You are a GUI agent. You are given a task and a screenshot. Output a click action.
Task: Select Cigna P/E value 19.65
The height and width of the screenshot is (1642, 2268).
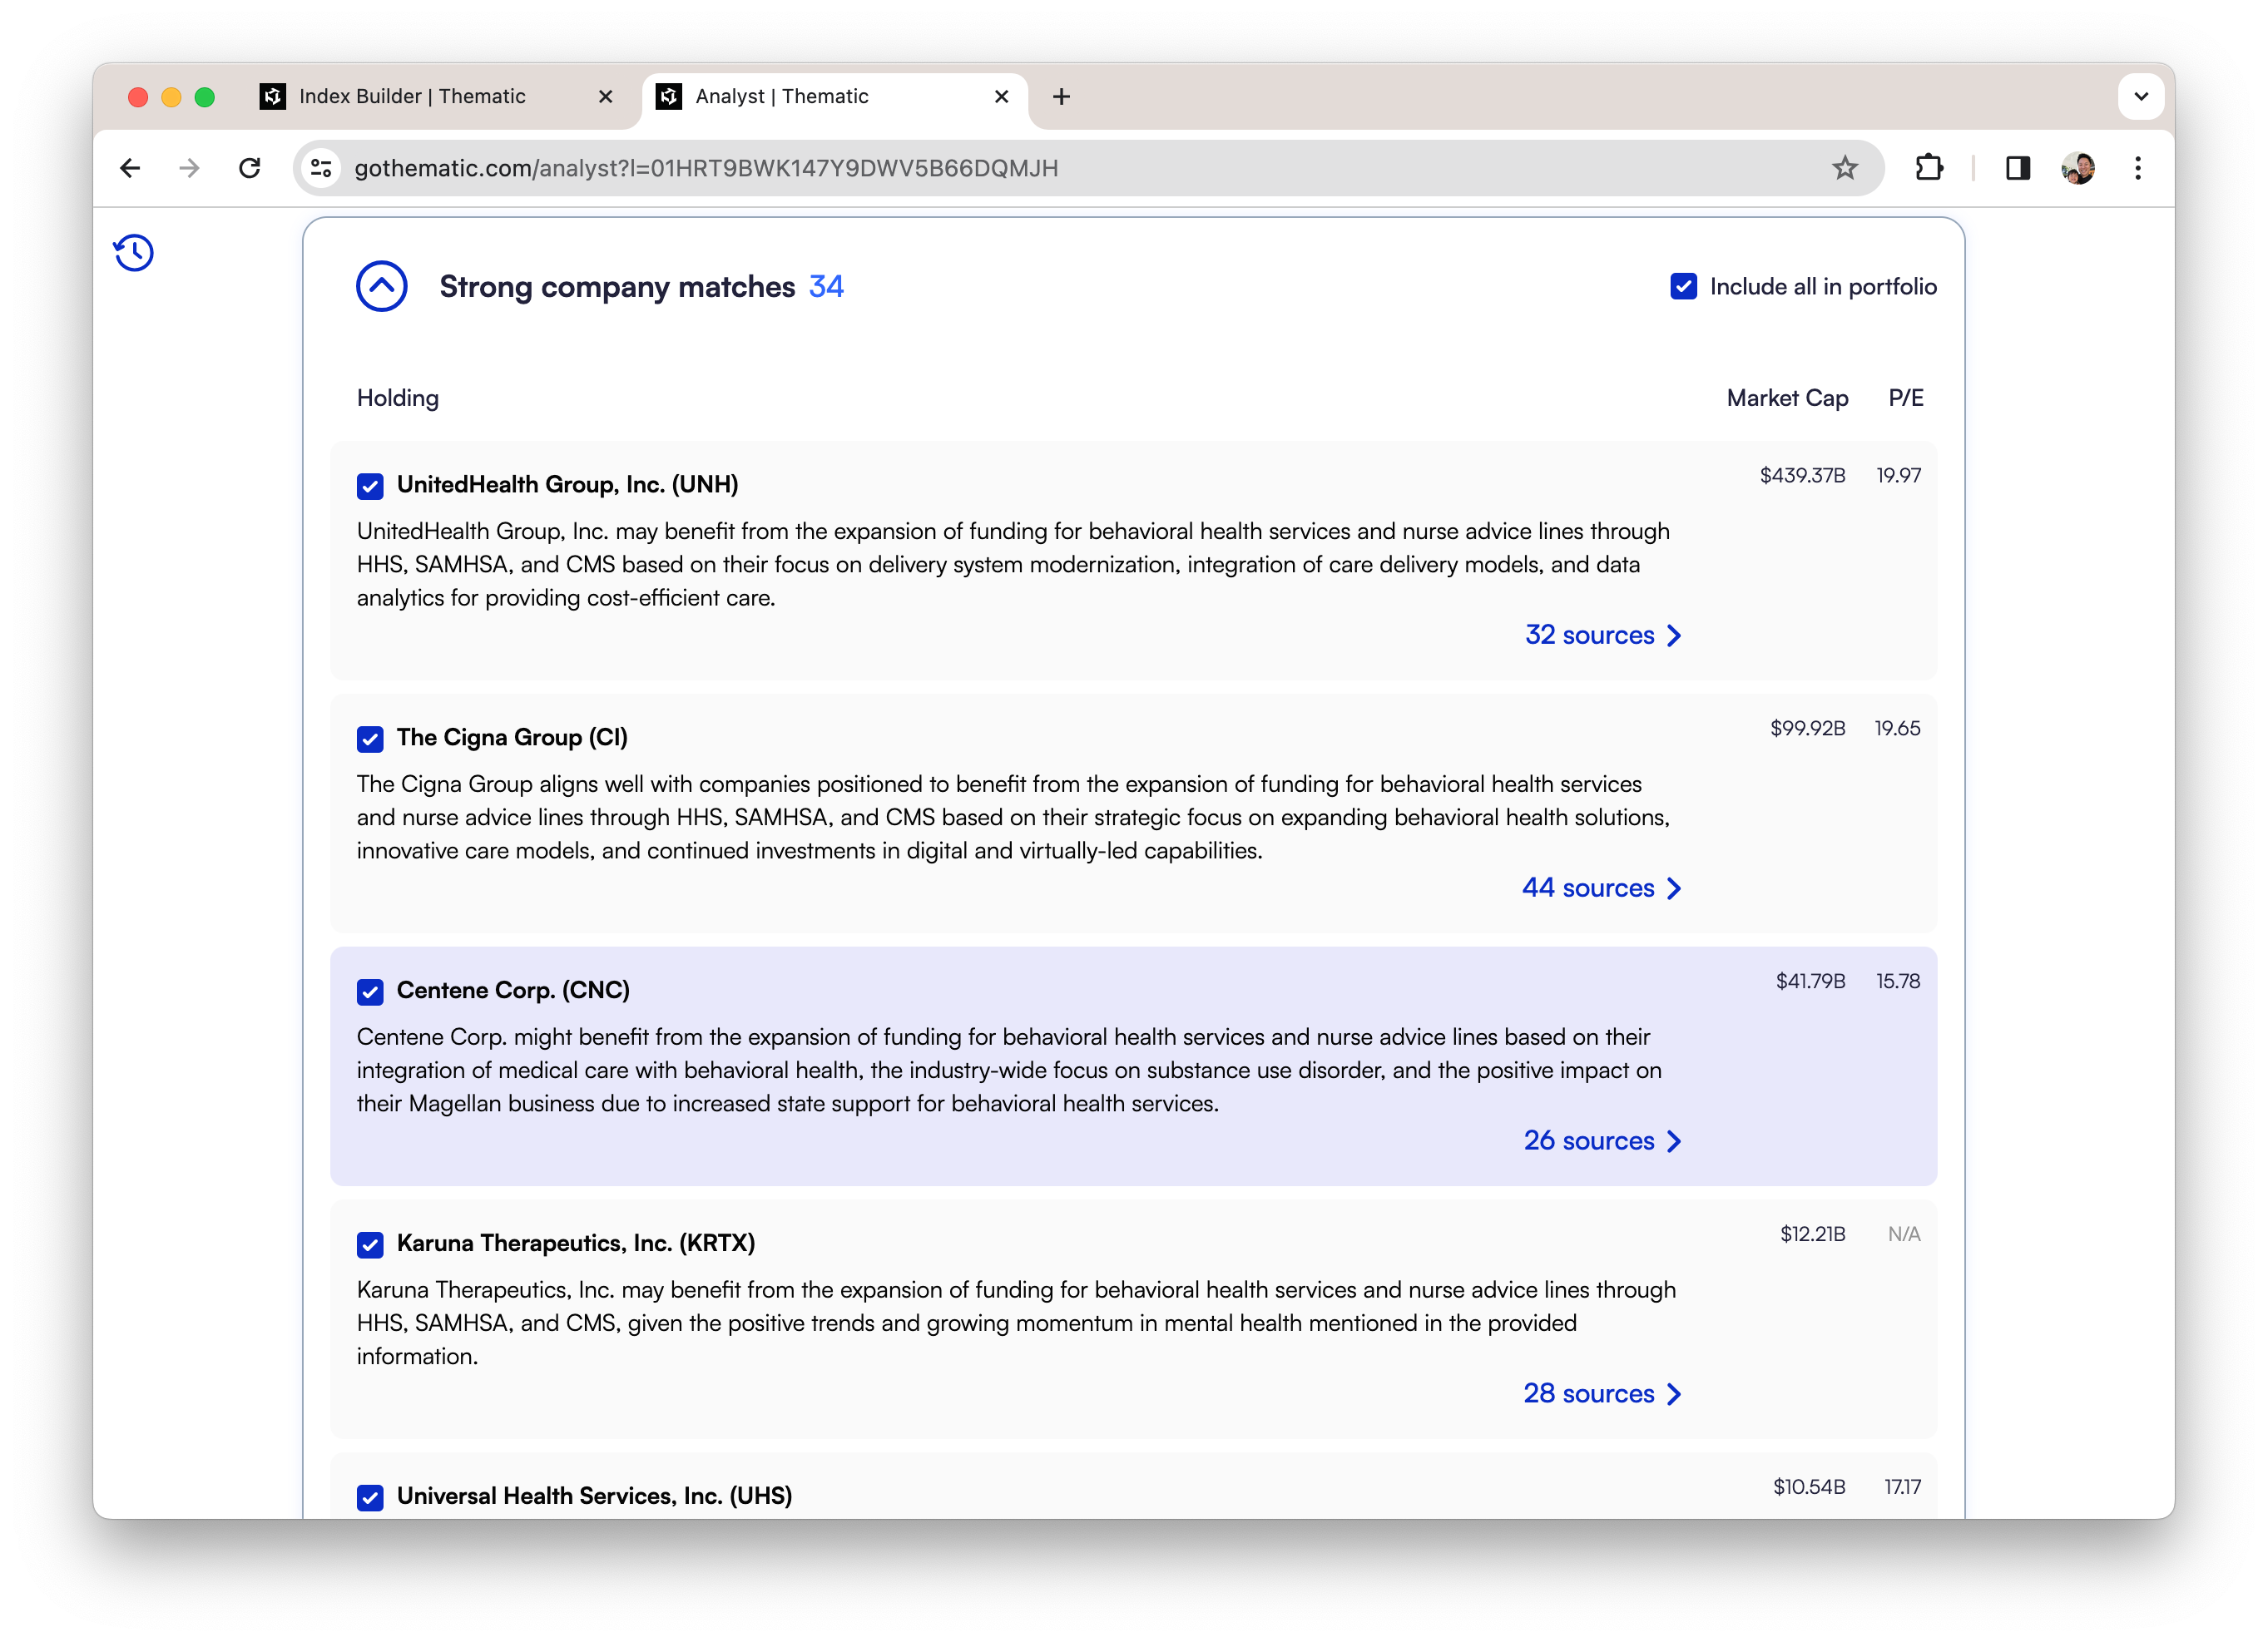[x=1897, y=728]
